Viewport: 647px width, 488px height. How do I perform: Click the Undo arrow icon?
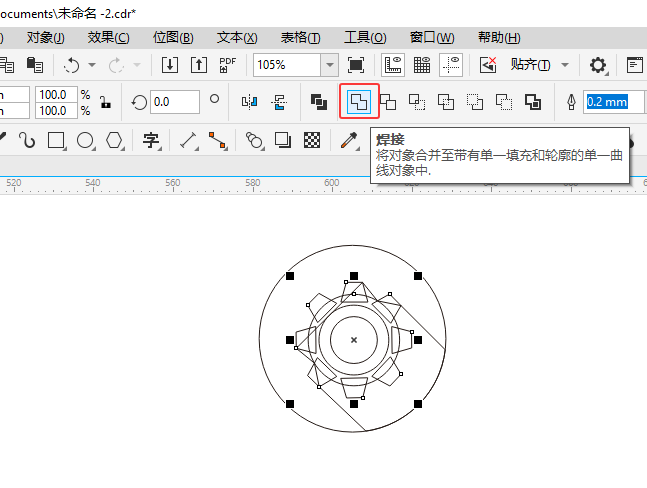coord(71,65)
